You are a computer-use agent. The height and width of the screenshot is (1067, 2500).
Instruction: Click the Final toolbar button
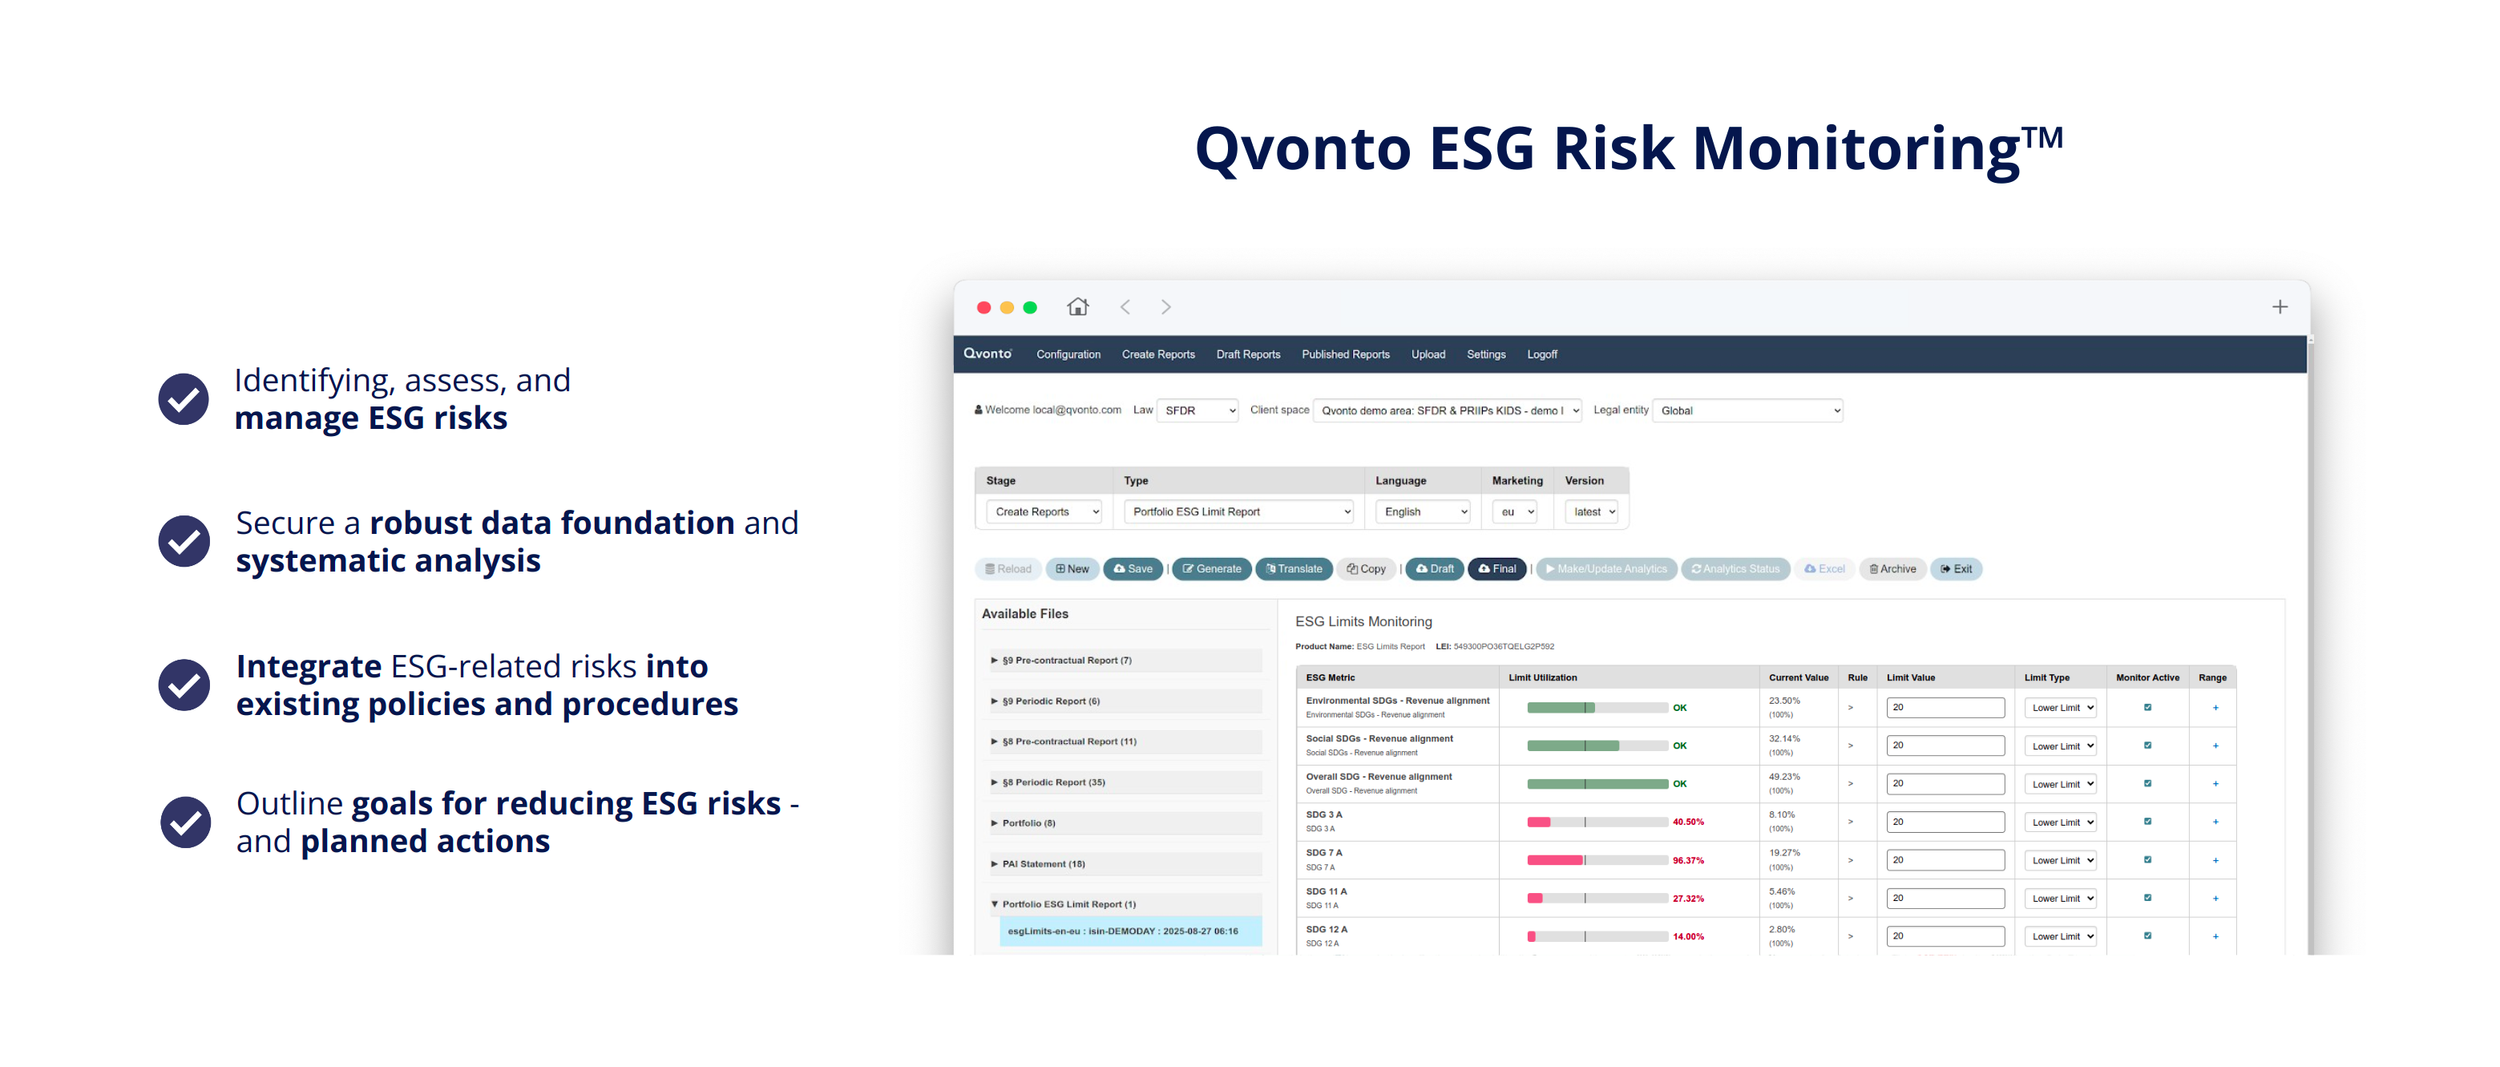pyautogui.click(x=1497, y=569)
